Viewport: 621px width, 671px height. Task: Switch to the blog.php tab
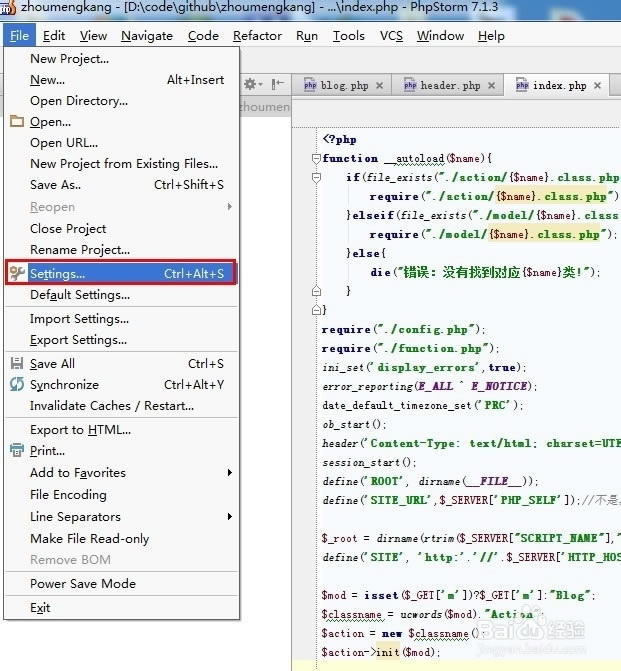pos(344,86)
